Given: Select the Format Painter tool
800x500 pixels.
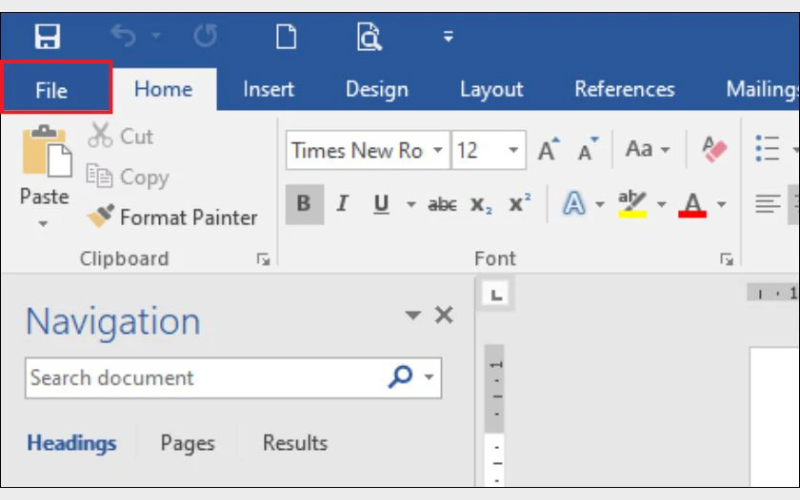Looking at the screenshot, I should pos(173,217).
